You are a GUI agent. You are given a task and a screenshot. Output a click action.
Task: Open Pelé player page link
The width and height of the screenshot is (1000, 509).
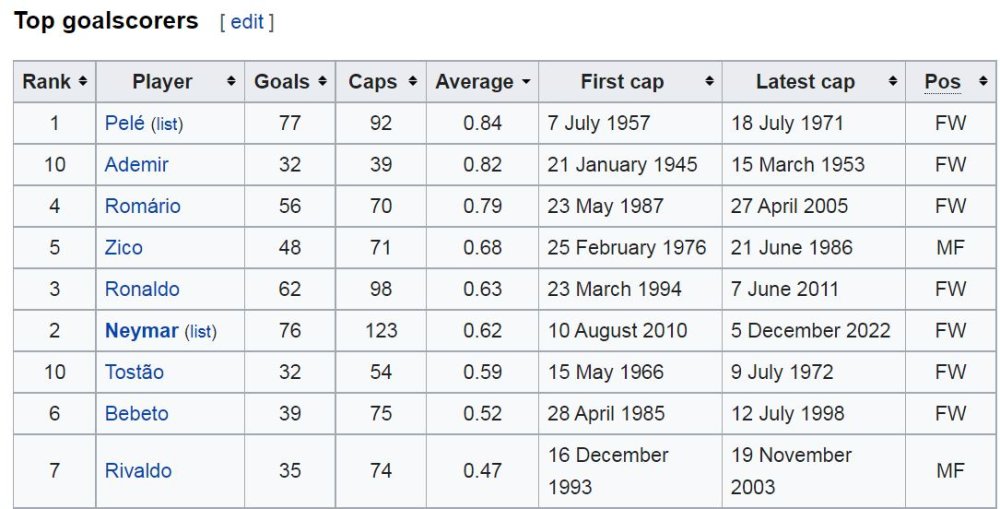point(124,123)
